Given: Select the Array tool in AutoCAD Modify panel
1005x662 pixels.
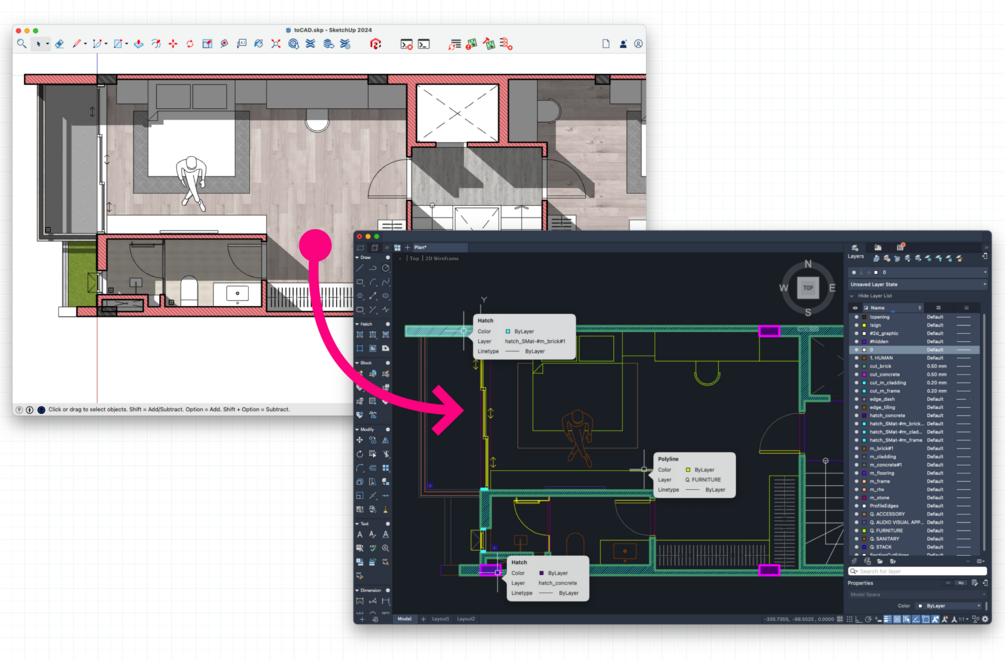Looking at the screenshot, I should point(386,468).
